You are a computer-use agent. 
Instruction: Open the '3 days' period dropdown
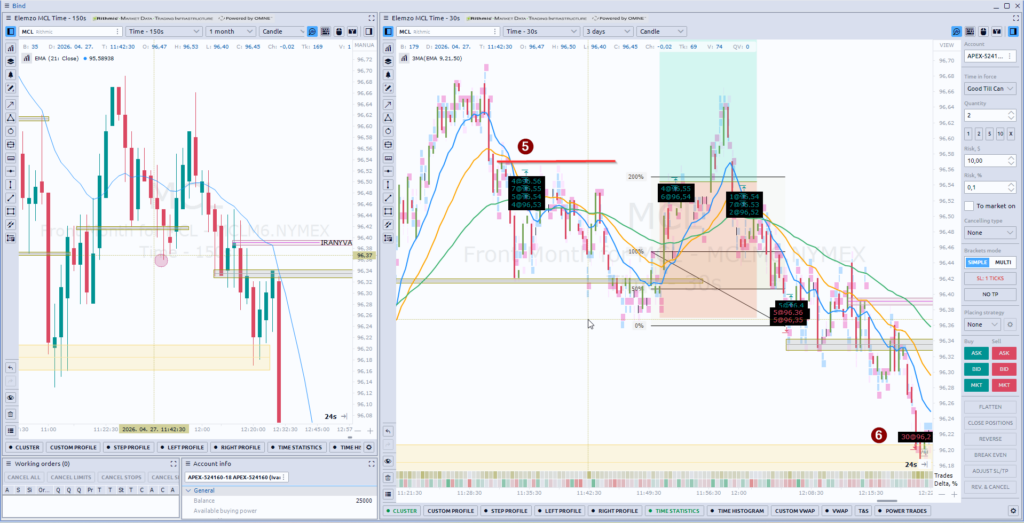(x=607, y=31)
